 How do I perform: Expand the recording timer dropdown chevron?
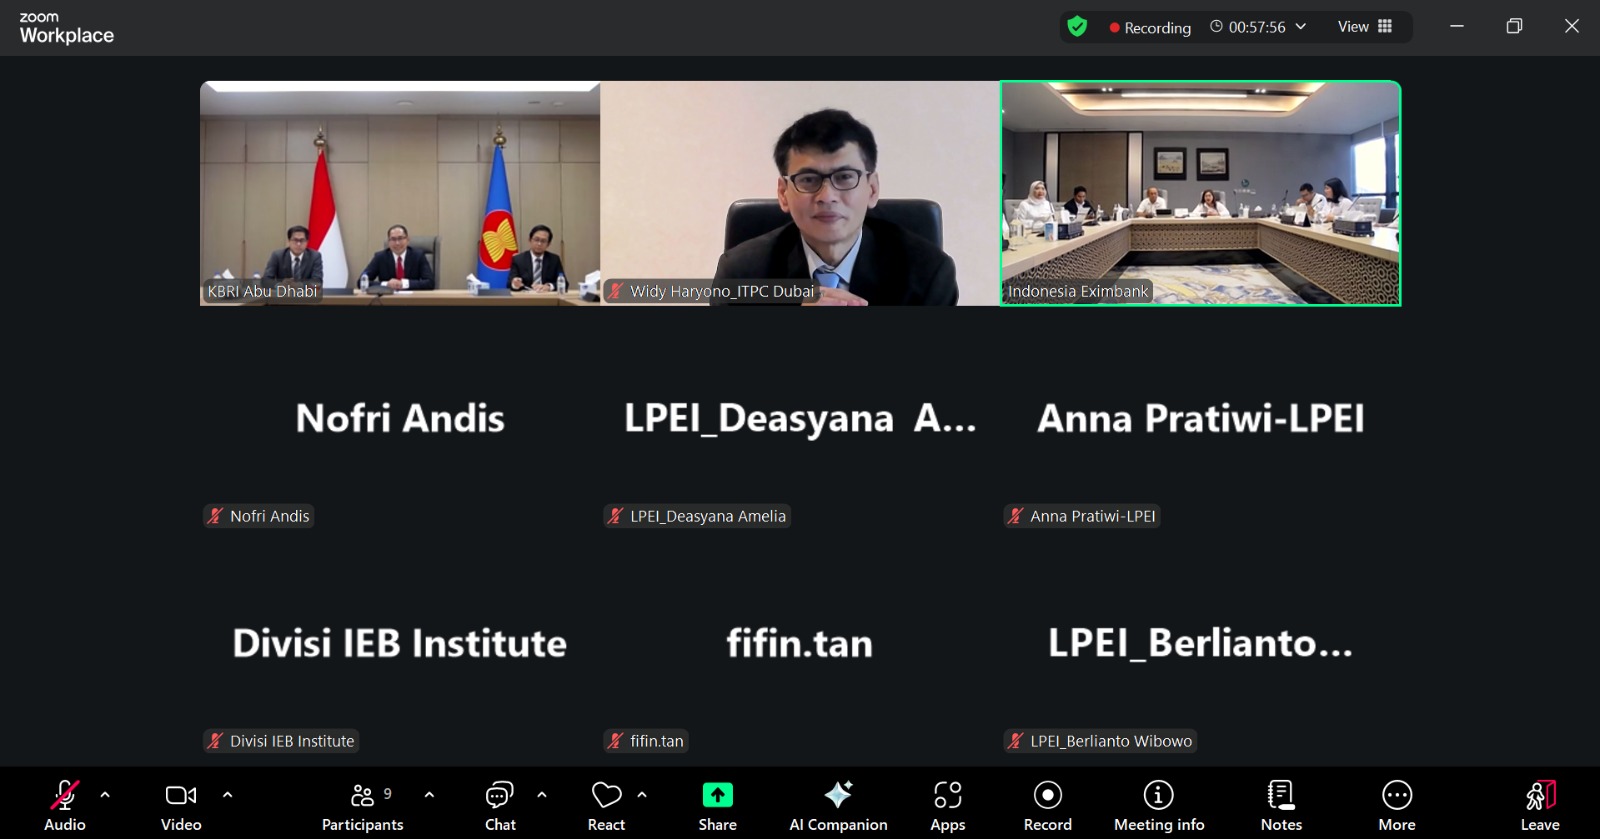(x=1301, y=27)
